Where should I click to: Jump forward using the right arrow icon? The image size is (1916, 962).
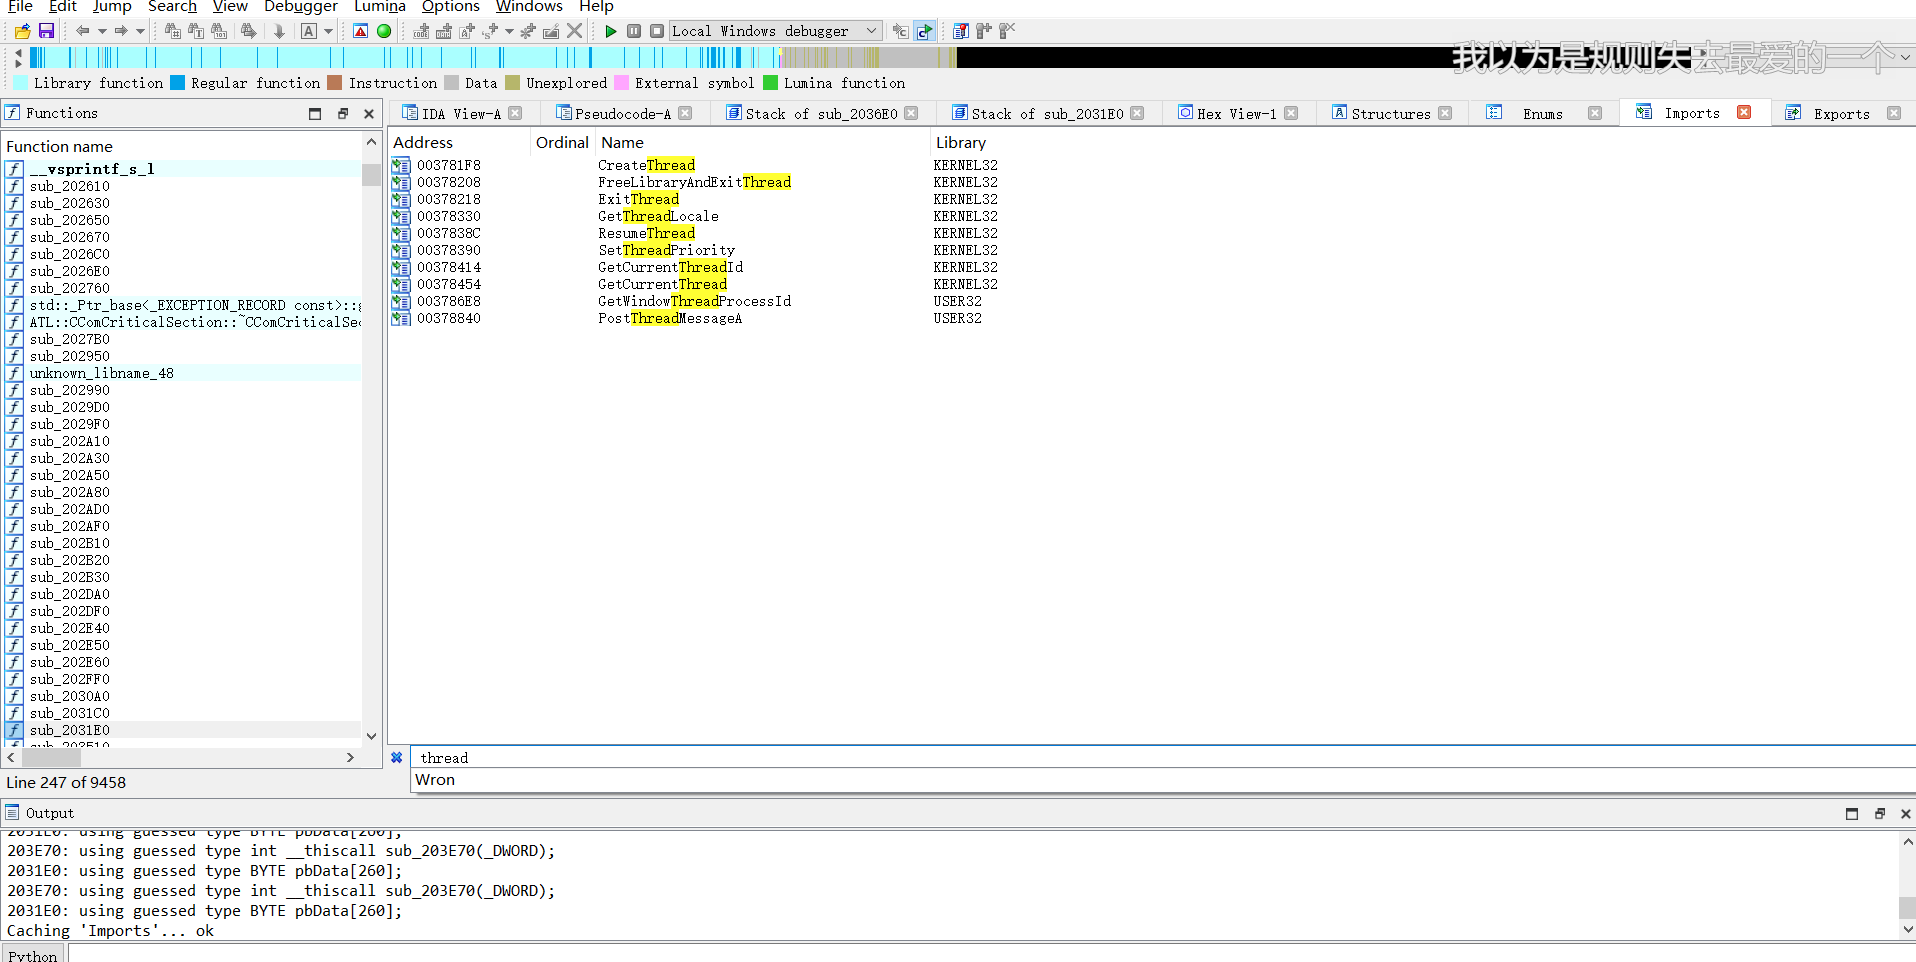point(121,31)
